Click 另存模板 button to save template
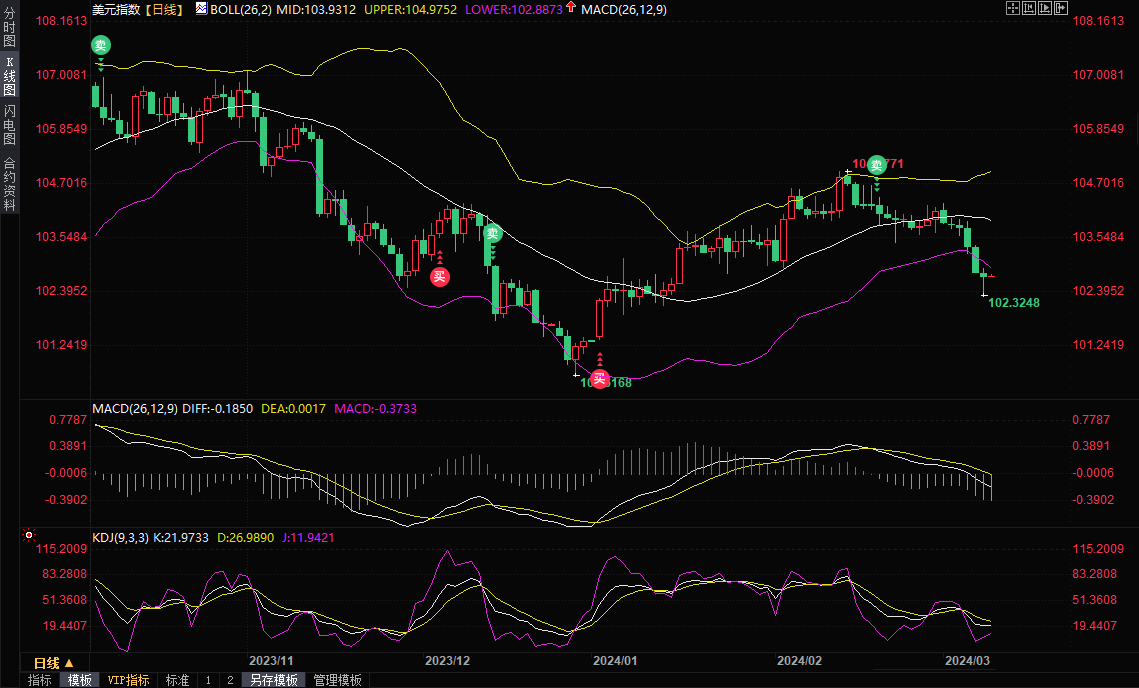Screen dimensions: 1139x688 point(273,680)
